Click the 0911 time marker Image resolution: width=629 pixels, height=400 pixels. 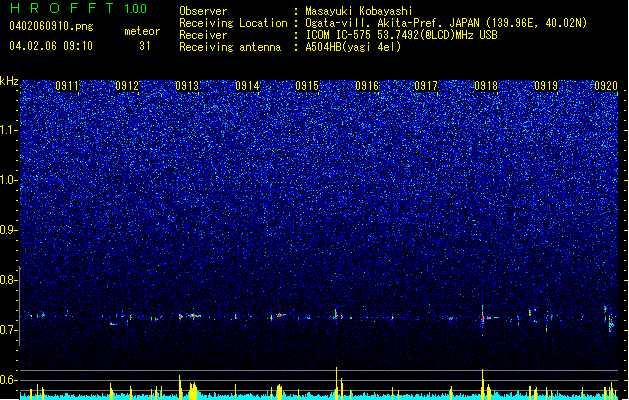(x=67, y=86)
